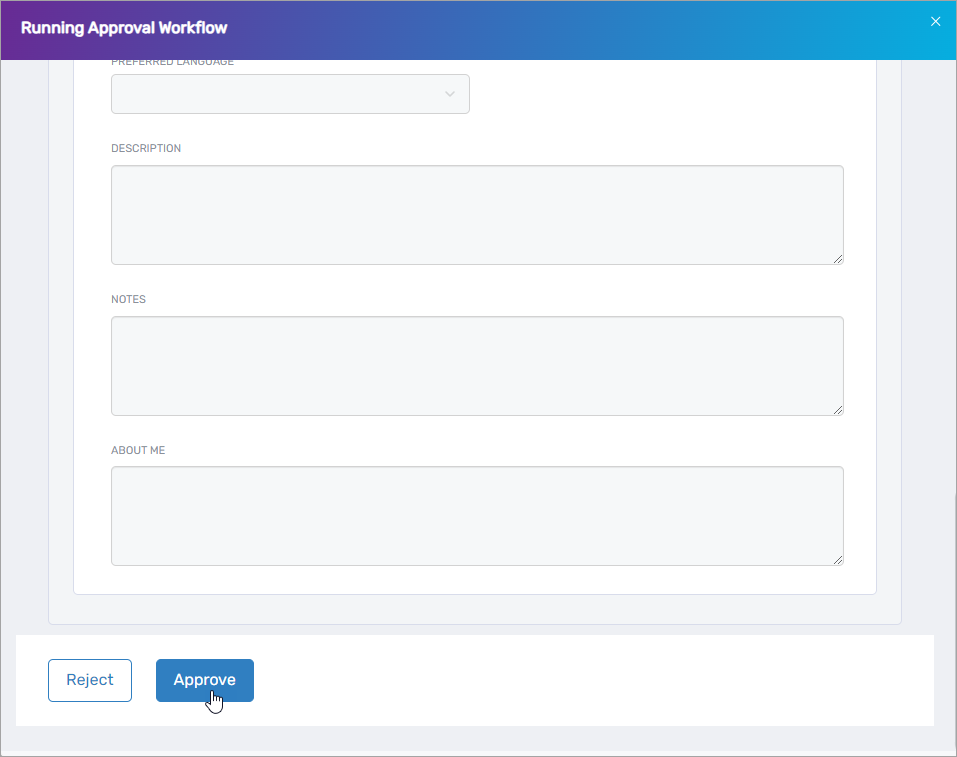Screen dimensions: 957x757
Task: Close the Running Approval Workflow dialog
Action: point(935,20)
